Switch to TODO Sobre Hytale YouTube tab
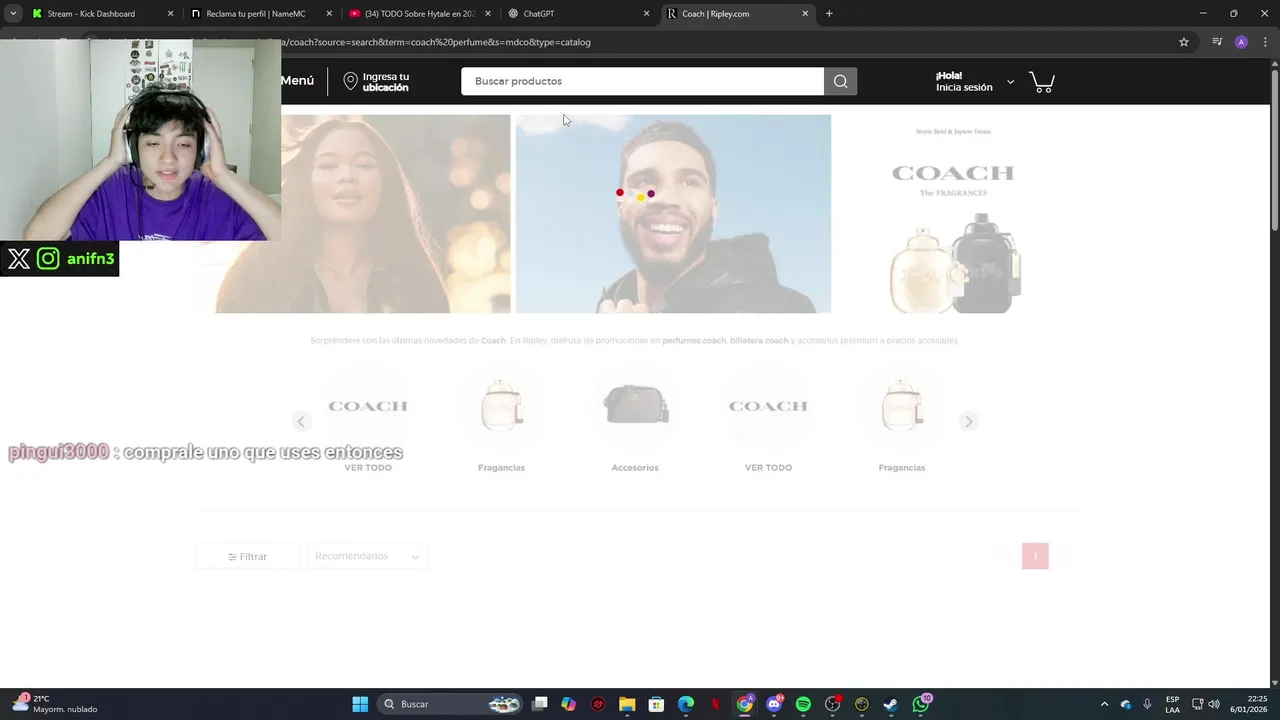Screen dimensions: 1280x720 click(x=419, y=14)
